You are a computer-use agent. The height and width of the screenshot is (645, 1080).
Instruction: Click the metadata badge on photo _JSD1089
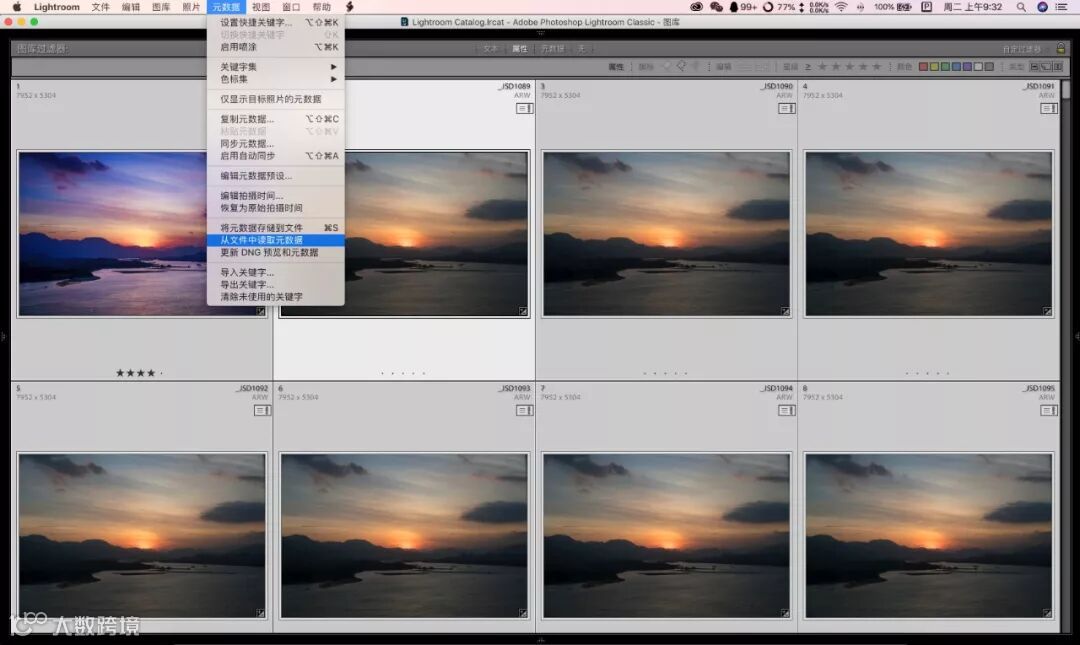point(524,108)
